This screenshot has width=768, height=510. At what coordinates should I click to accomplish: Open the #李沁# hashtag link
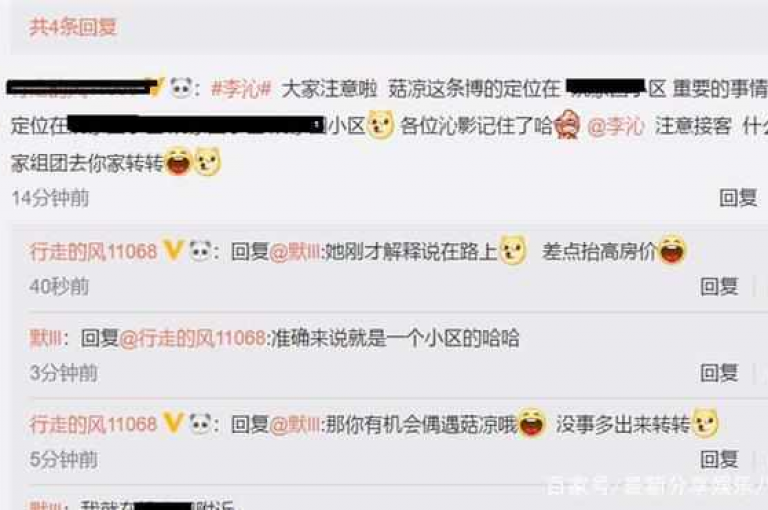click(x=241, y=90)
